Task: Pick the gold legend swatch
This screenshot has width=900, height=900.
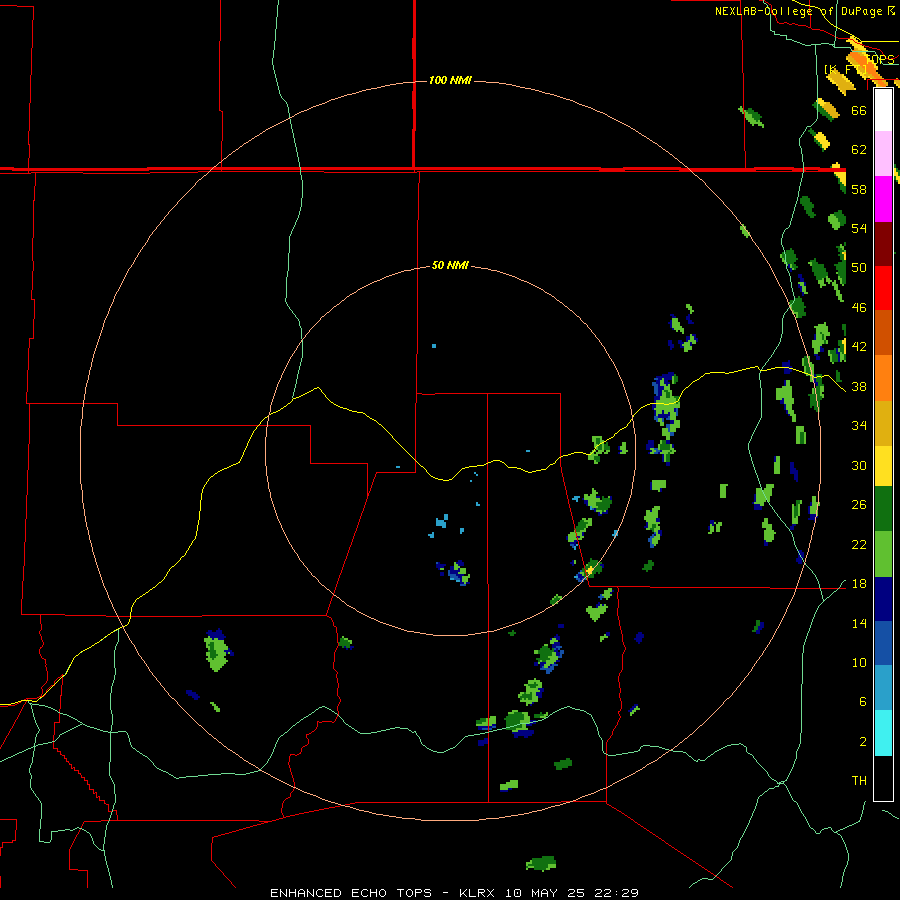Action: [883, 423]
